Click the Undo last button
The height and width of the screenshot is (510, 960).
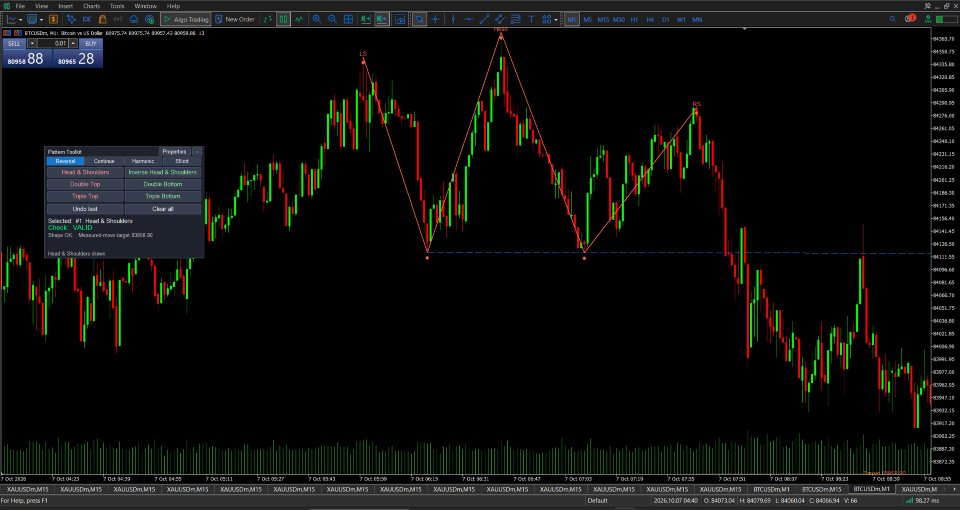pyautogui.click(x=85, y=209)
